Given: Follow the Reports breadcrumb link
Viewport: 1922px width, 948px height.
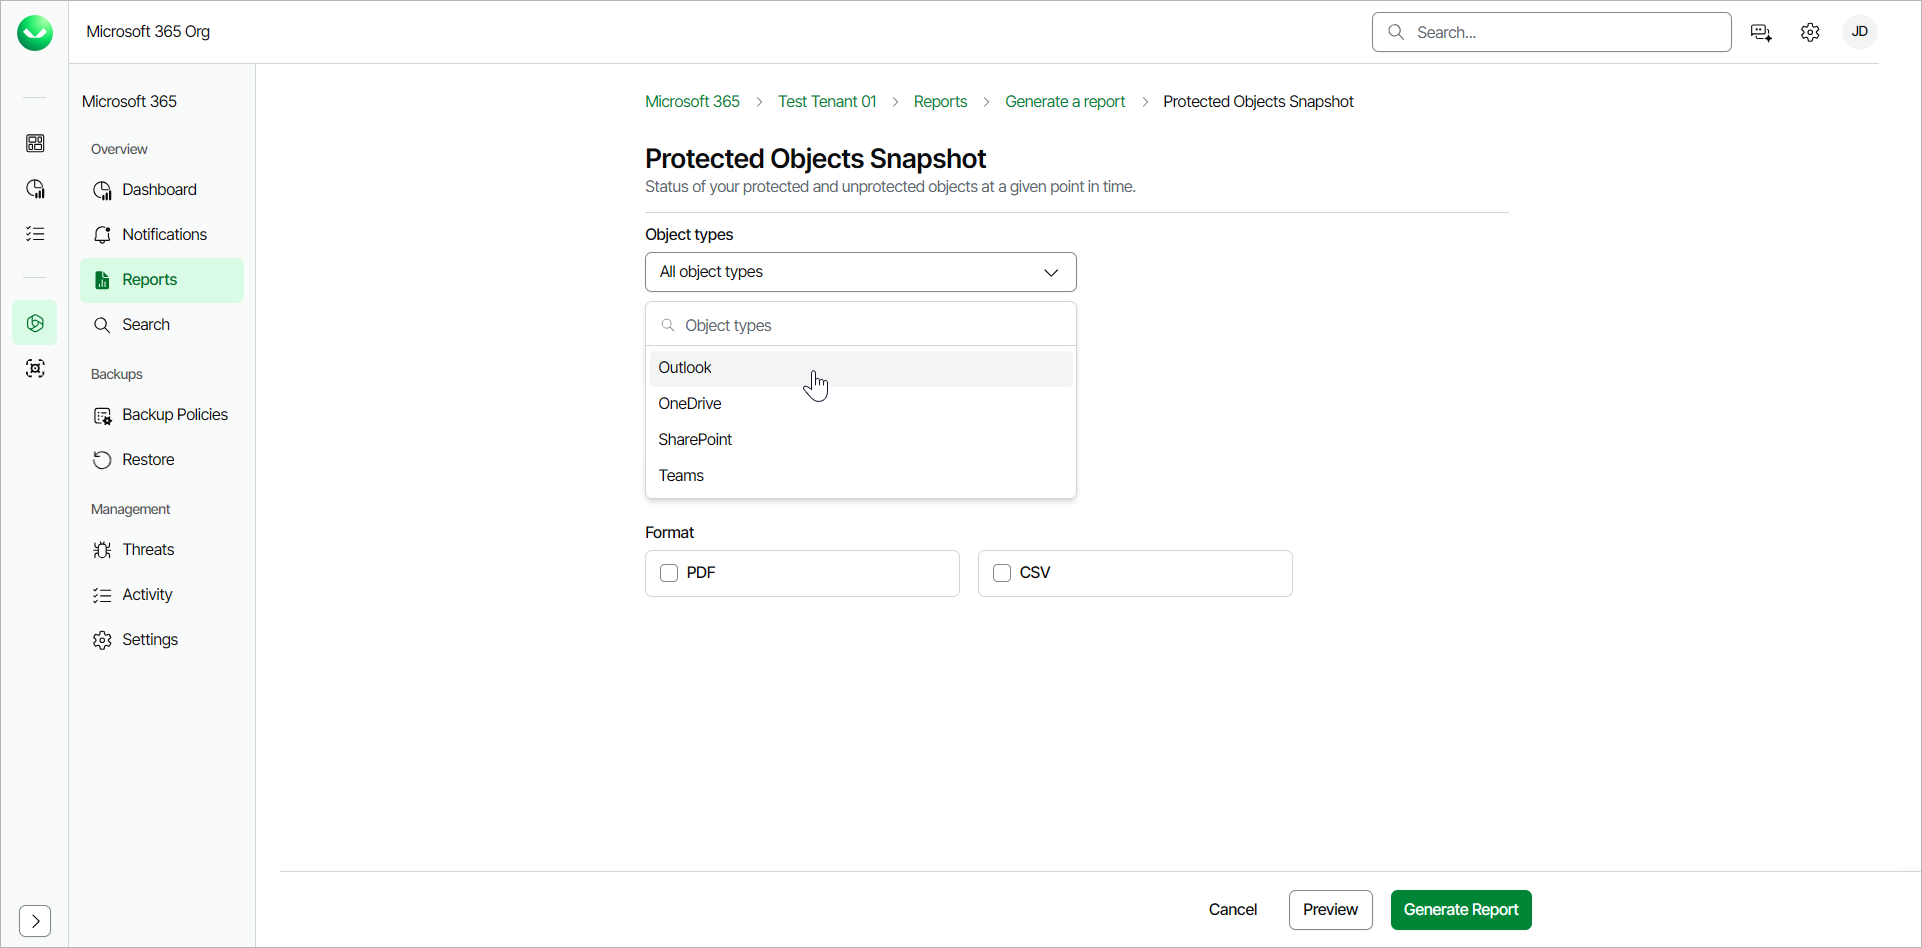Looking at the screenshot, I should (940, 102).
